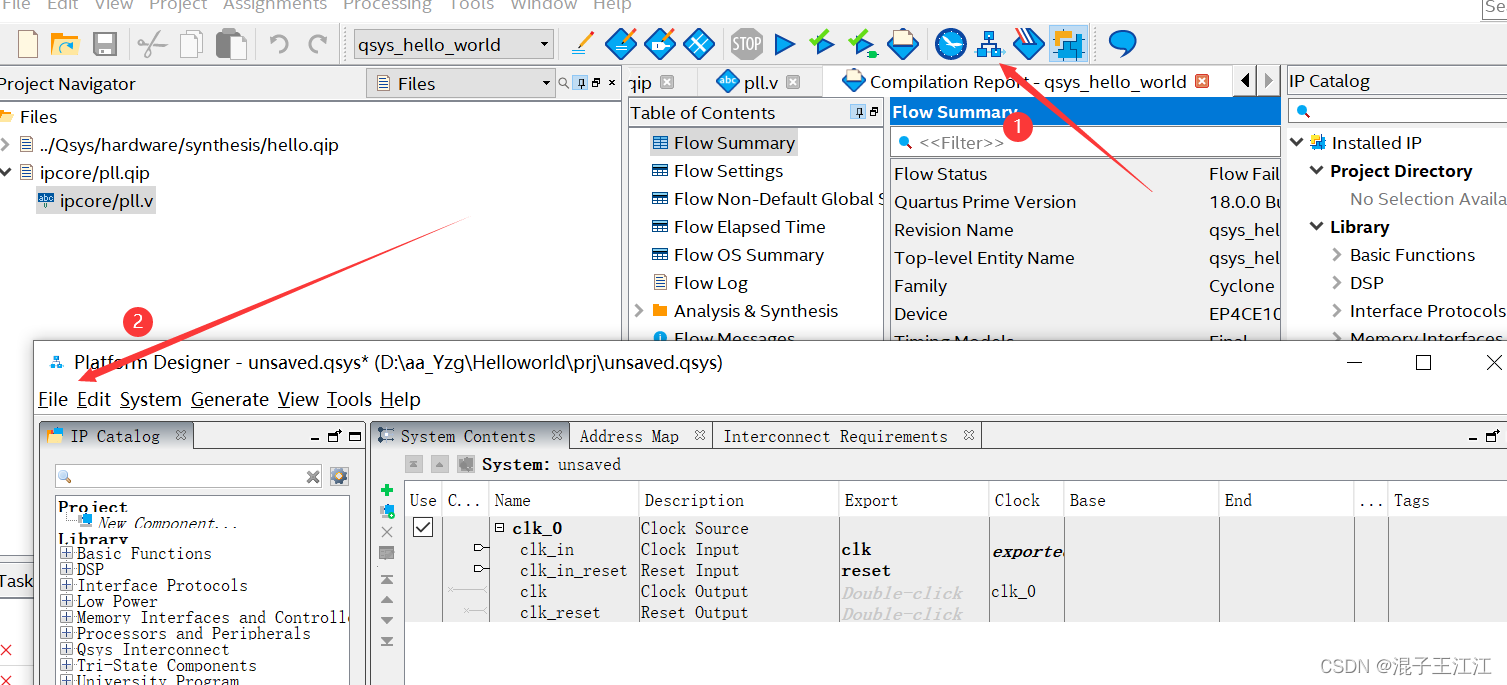Expand the hello.qip file node
The height and width of the screenshot is (685, 1507).
[6, 145]
